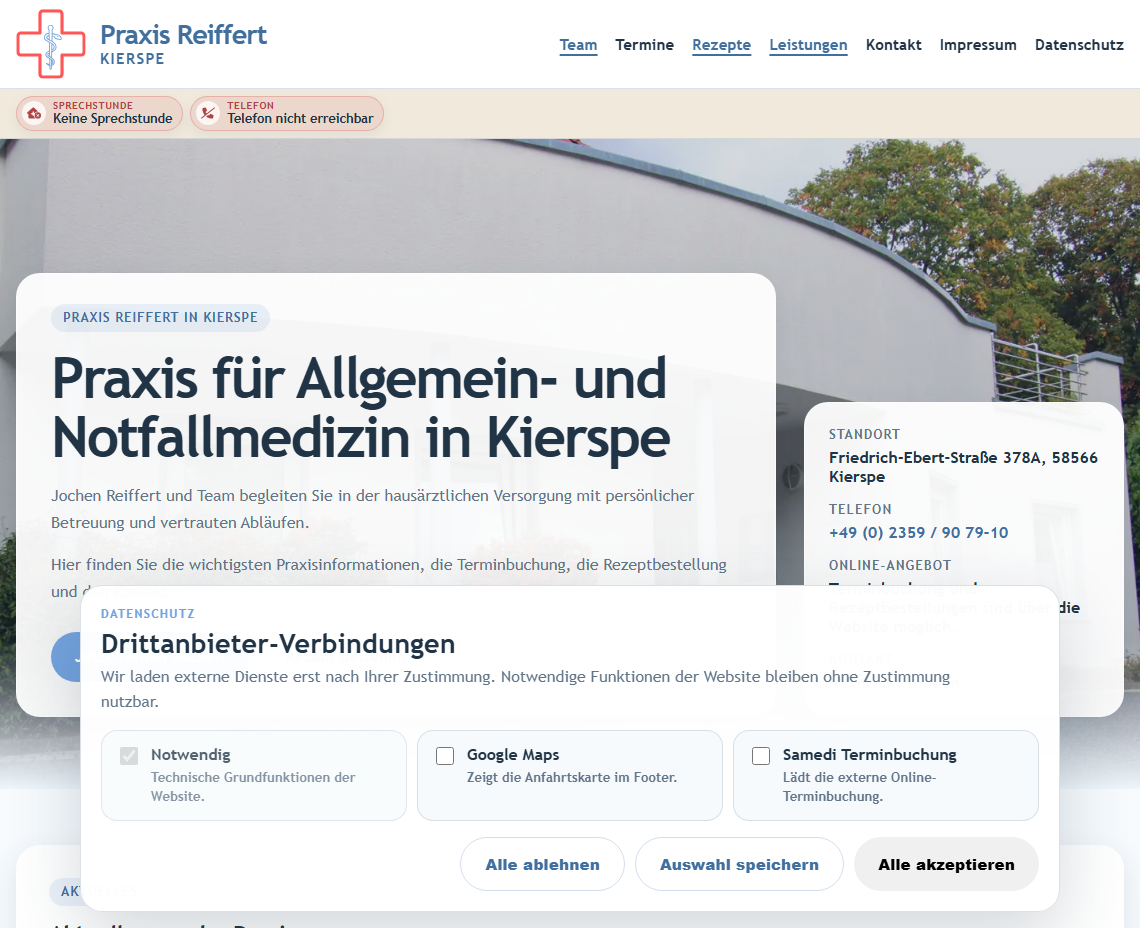Click 'Lädt die externe Online-Terminbuchung.' description

tap(859, 787)
